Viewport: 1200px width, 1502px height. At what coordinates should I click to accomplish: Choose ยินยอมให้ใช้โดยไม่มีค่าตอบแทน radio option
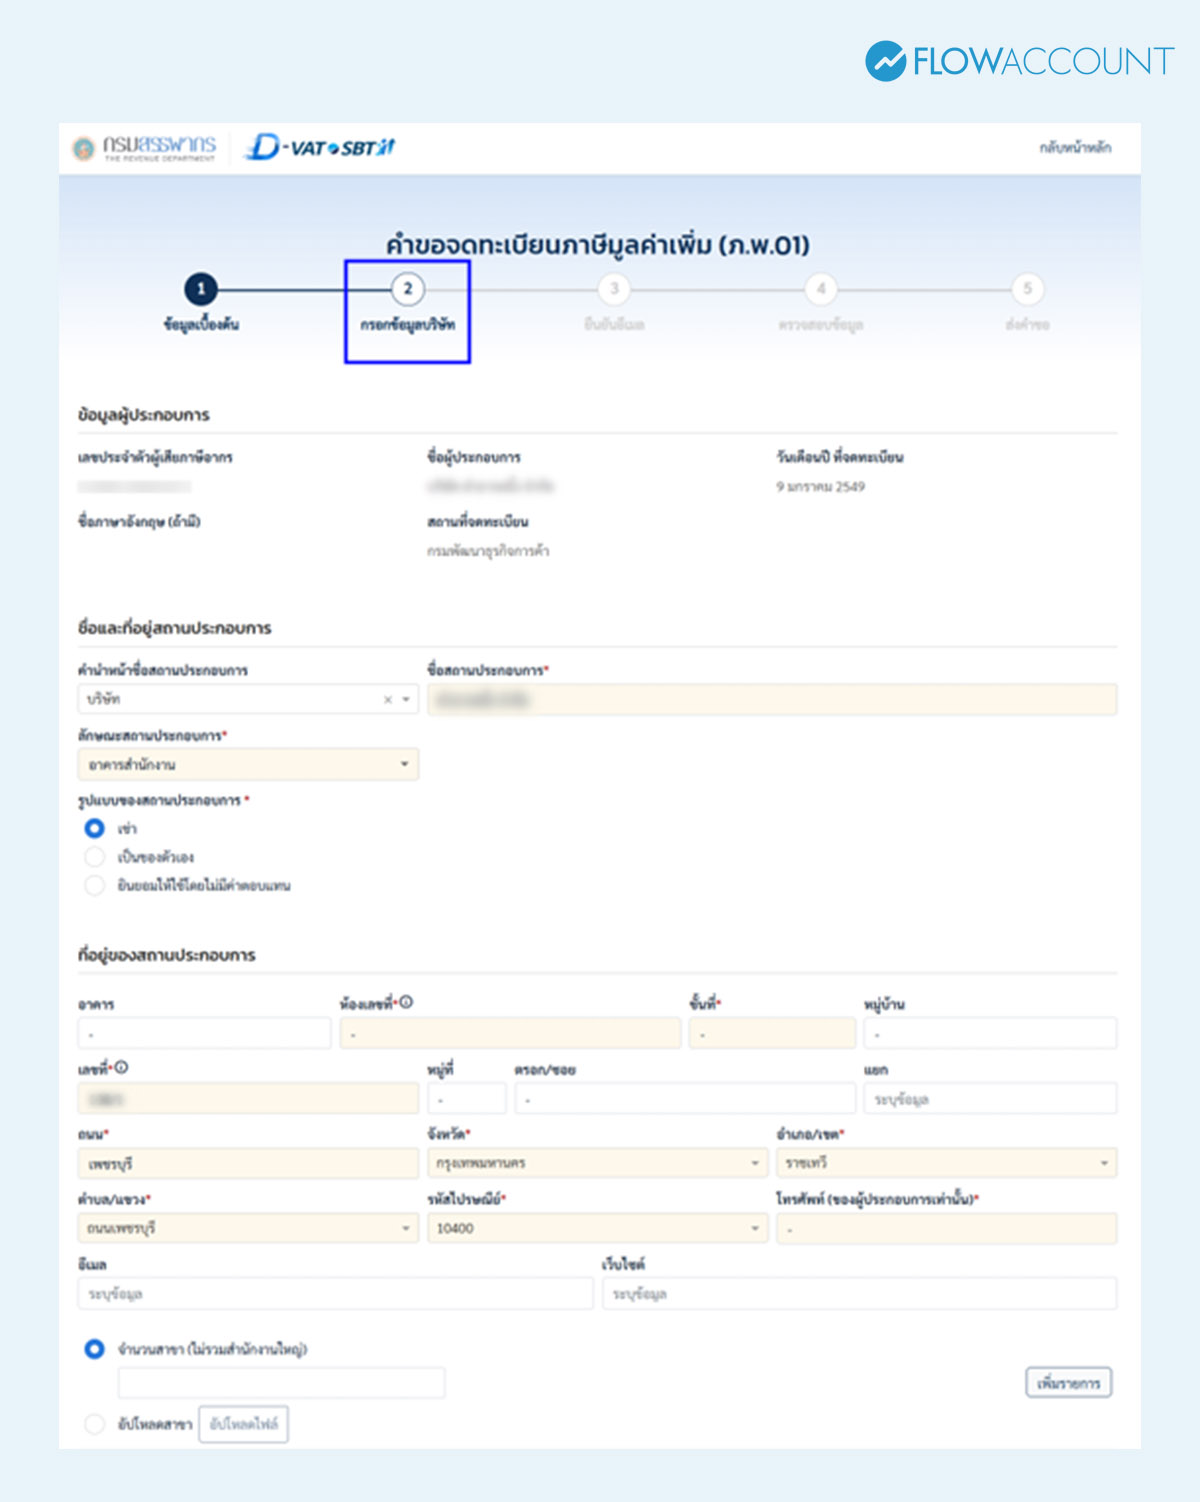pyautogui.click(x=95, y=885)
